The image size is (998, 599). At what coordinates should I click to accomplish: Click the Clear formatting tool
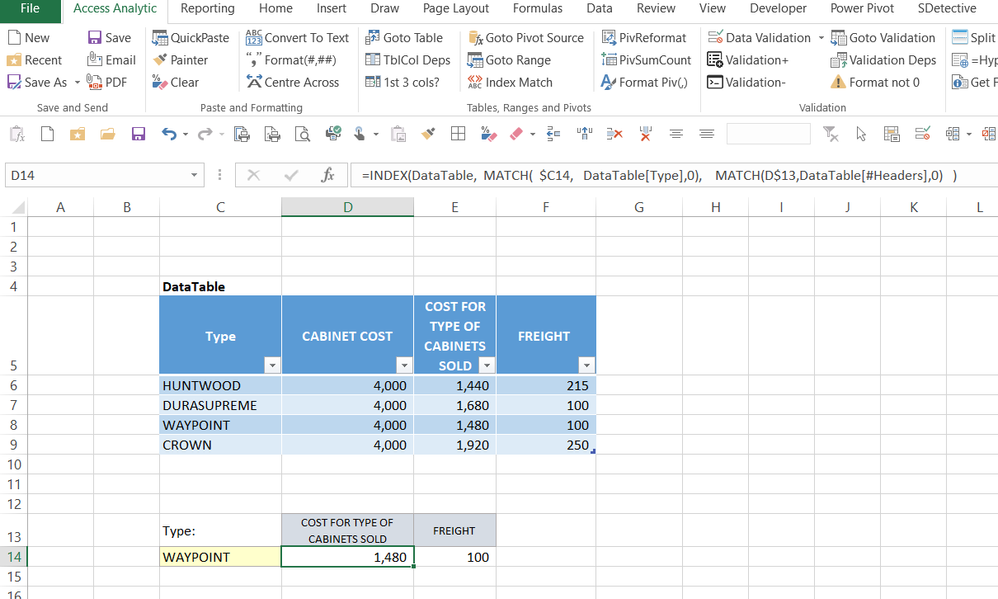click(x=176, y=82)
